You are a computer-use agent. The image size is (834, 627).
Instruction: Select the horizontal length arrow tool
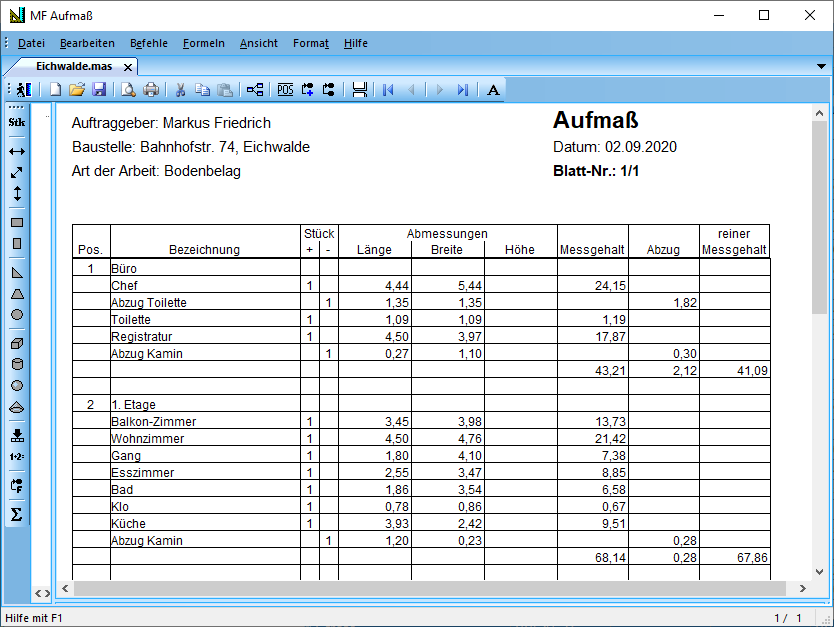coord(17,151)
